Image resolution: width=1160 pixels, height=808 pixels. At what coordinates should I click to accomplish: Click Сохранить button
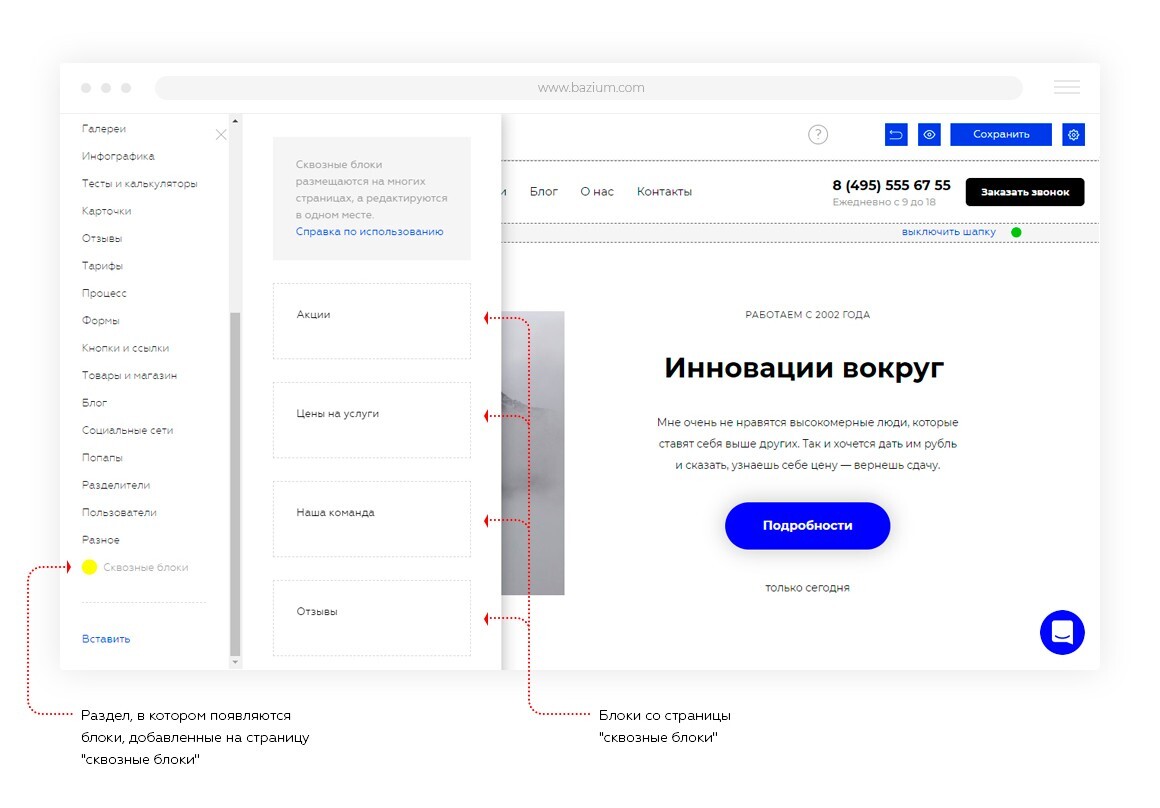coord(1000,135)
